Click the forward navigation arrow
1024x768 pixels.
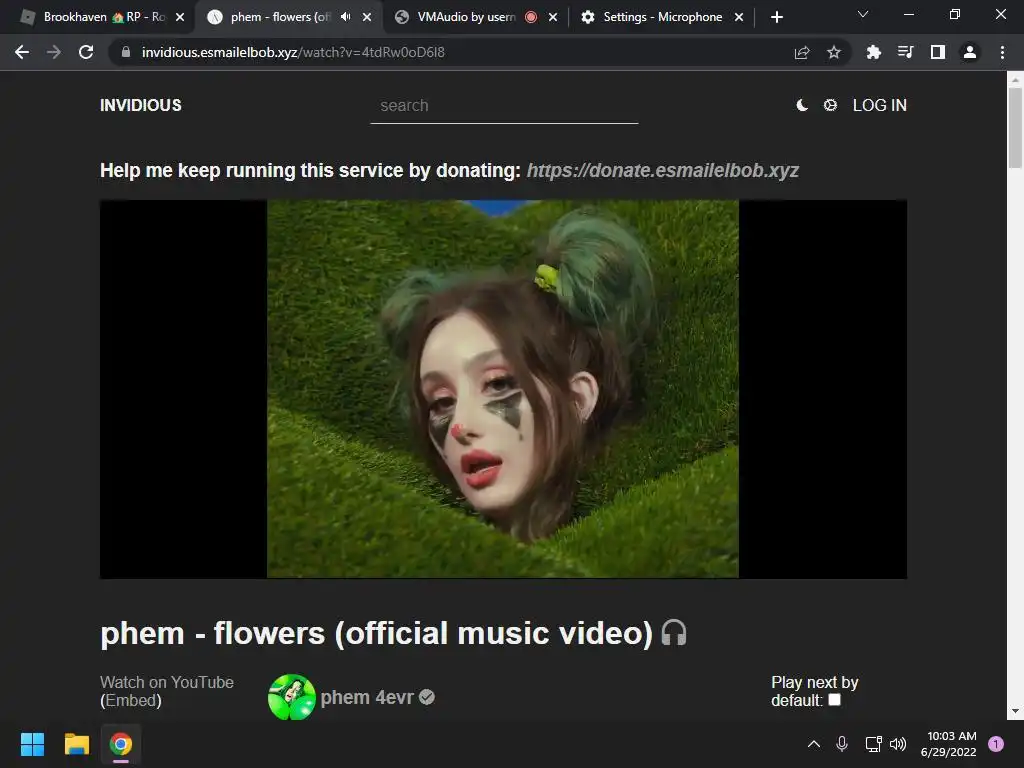tap(54, 52)
